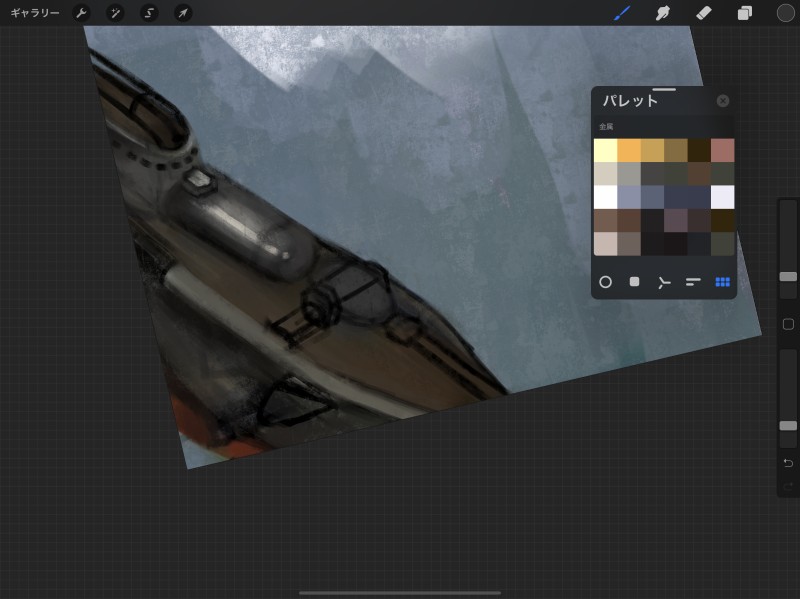This screenshot has height=599, width=800.
Task: Close the パレット panel
Action: click(x=722, y=101)
